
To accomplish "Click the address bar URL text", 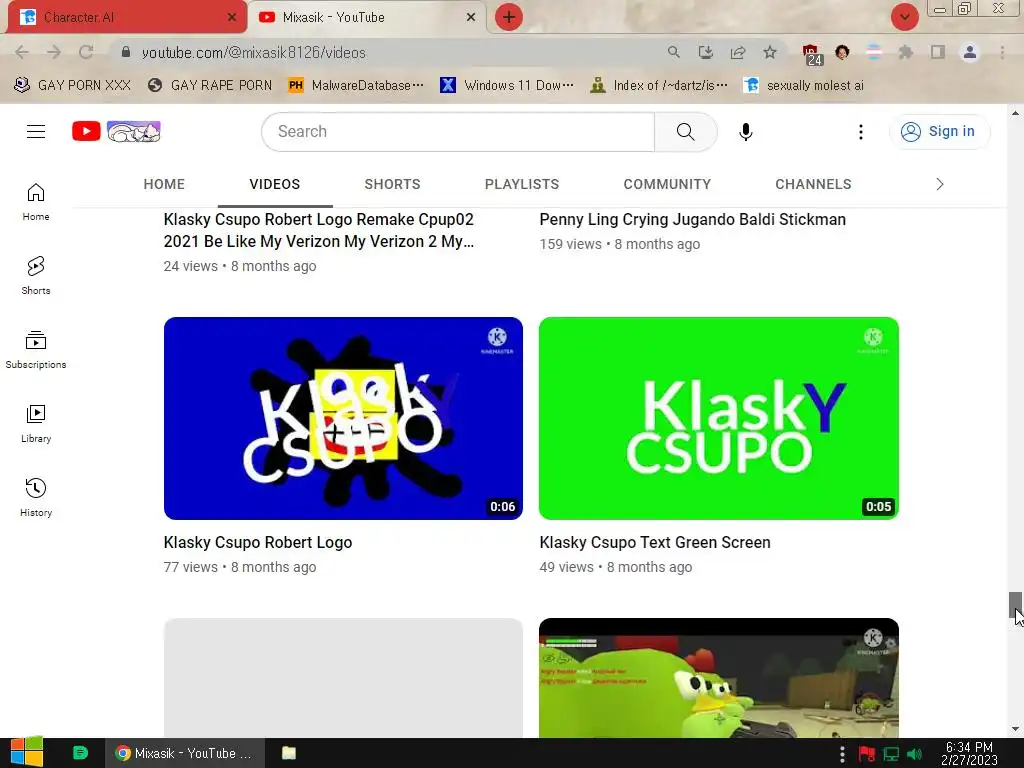I will click(253, 52).
